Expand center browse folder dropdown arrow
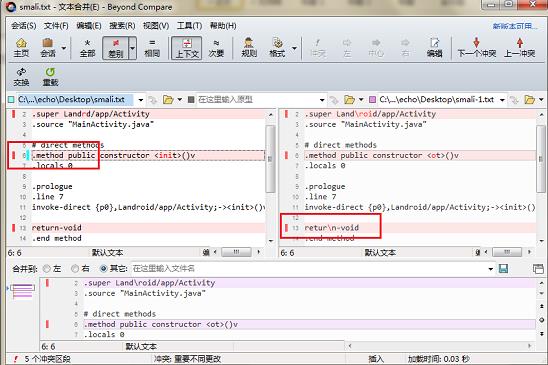This screenshot has width=548, height=365. pyautogui.click(x=361, y=100)
